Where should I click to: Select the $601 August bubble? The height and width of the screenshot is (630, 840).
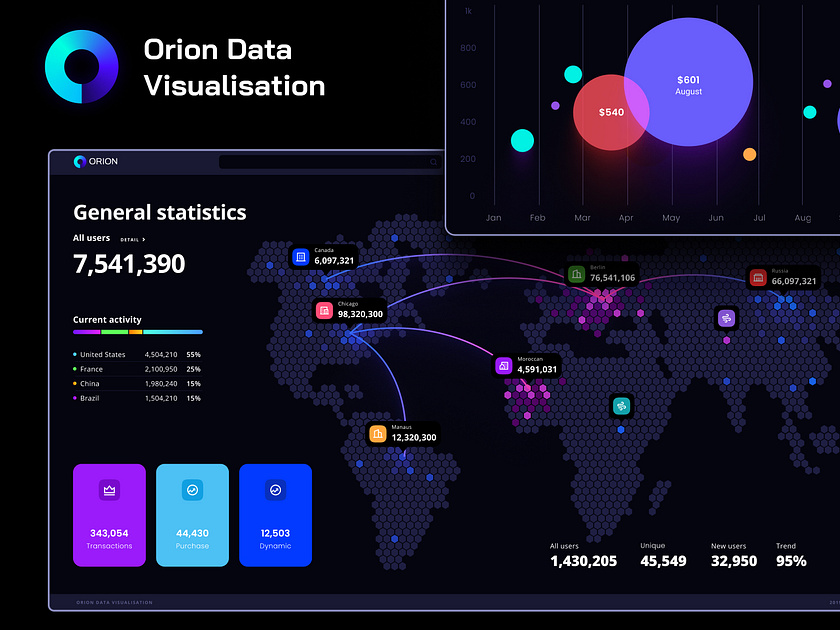coord(688,82)
